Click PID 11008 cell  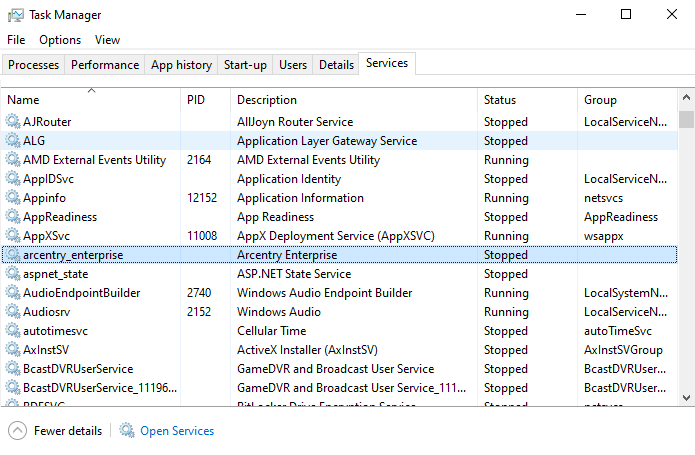tap(202, 236)
